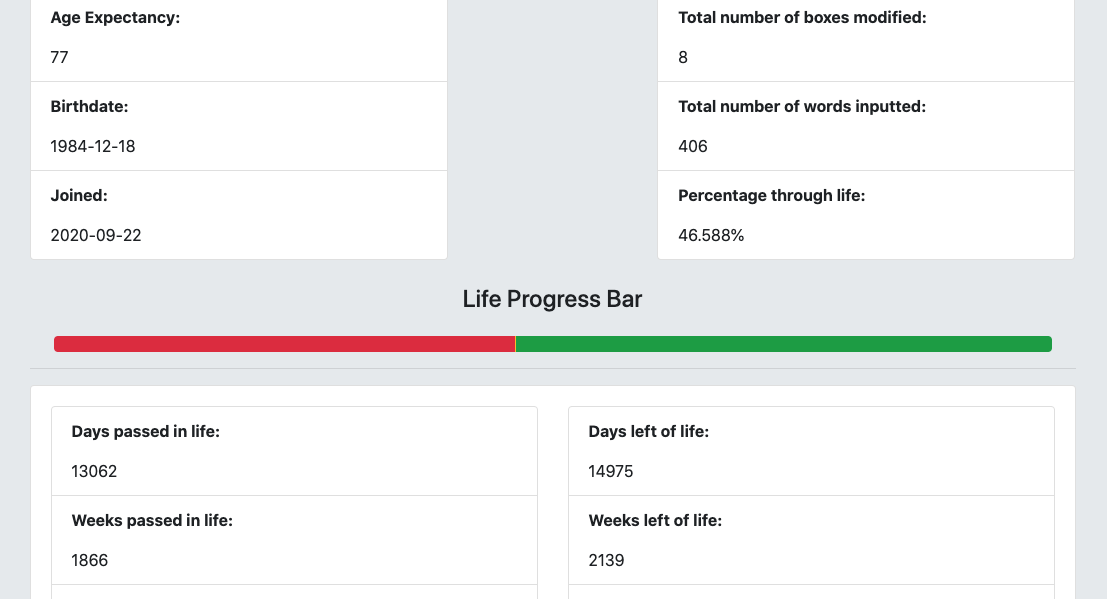Click the "Weeks left of life:" label
Viewport: 1107px width, 599px height.
pyautogui.click(x=655, y=521)
